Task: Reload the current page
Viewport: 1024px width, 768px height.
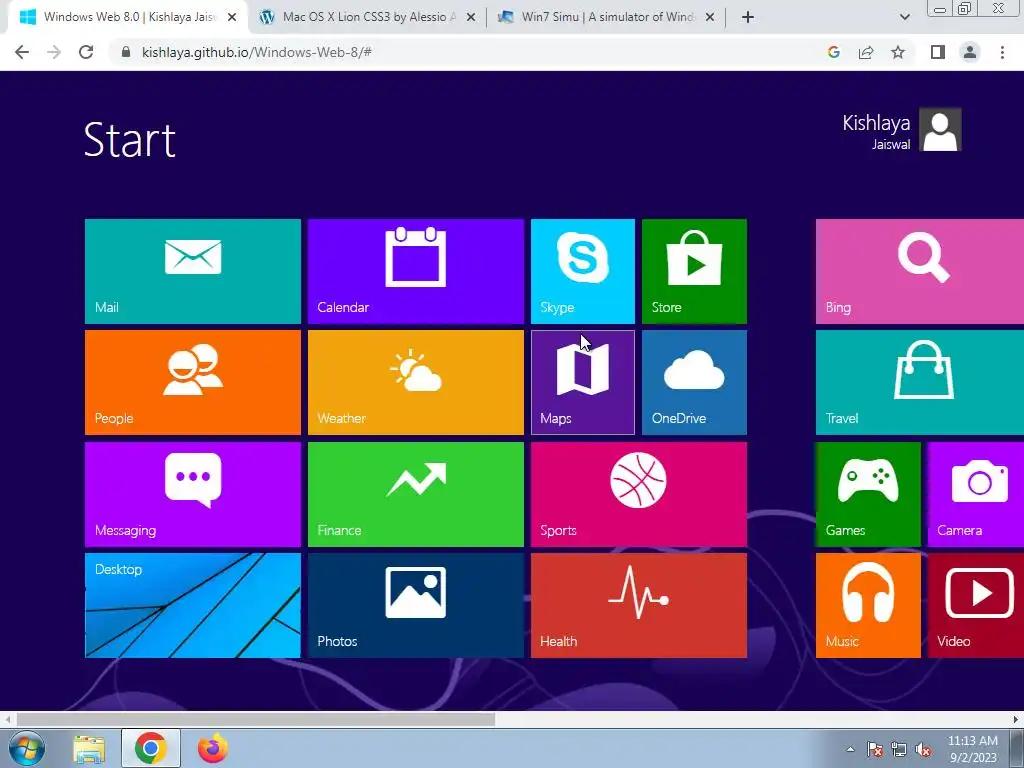Action: (x=86, y=52)
